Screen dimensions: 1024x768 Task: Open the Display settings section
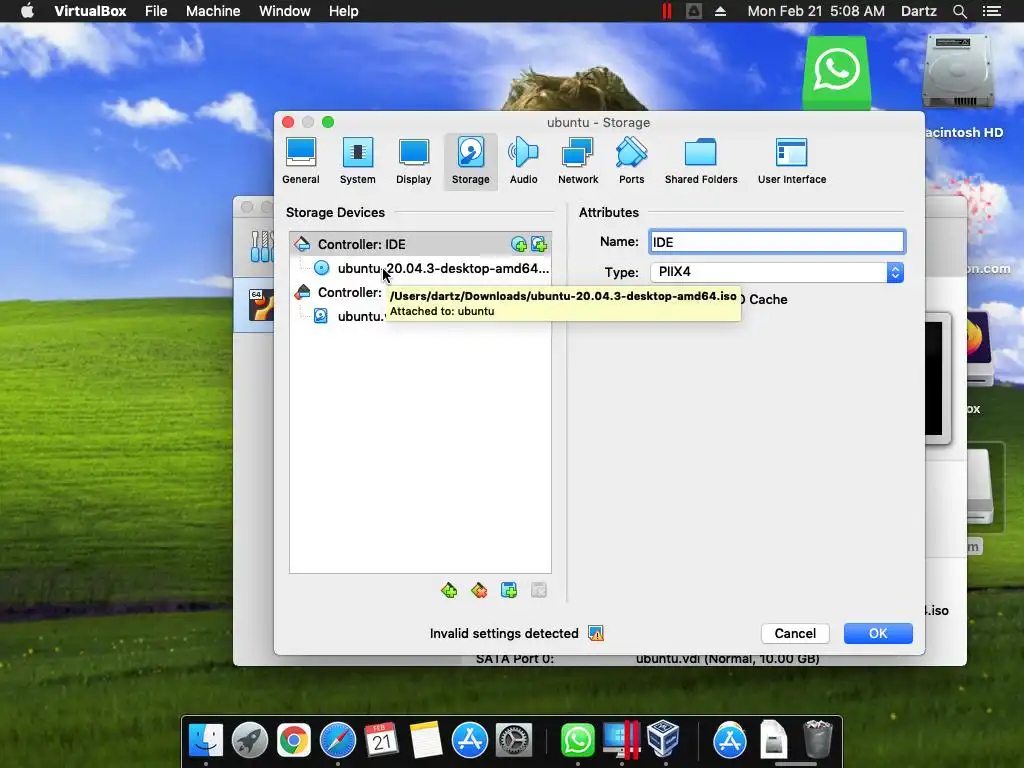coord(413,161)
